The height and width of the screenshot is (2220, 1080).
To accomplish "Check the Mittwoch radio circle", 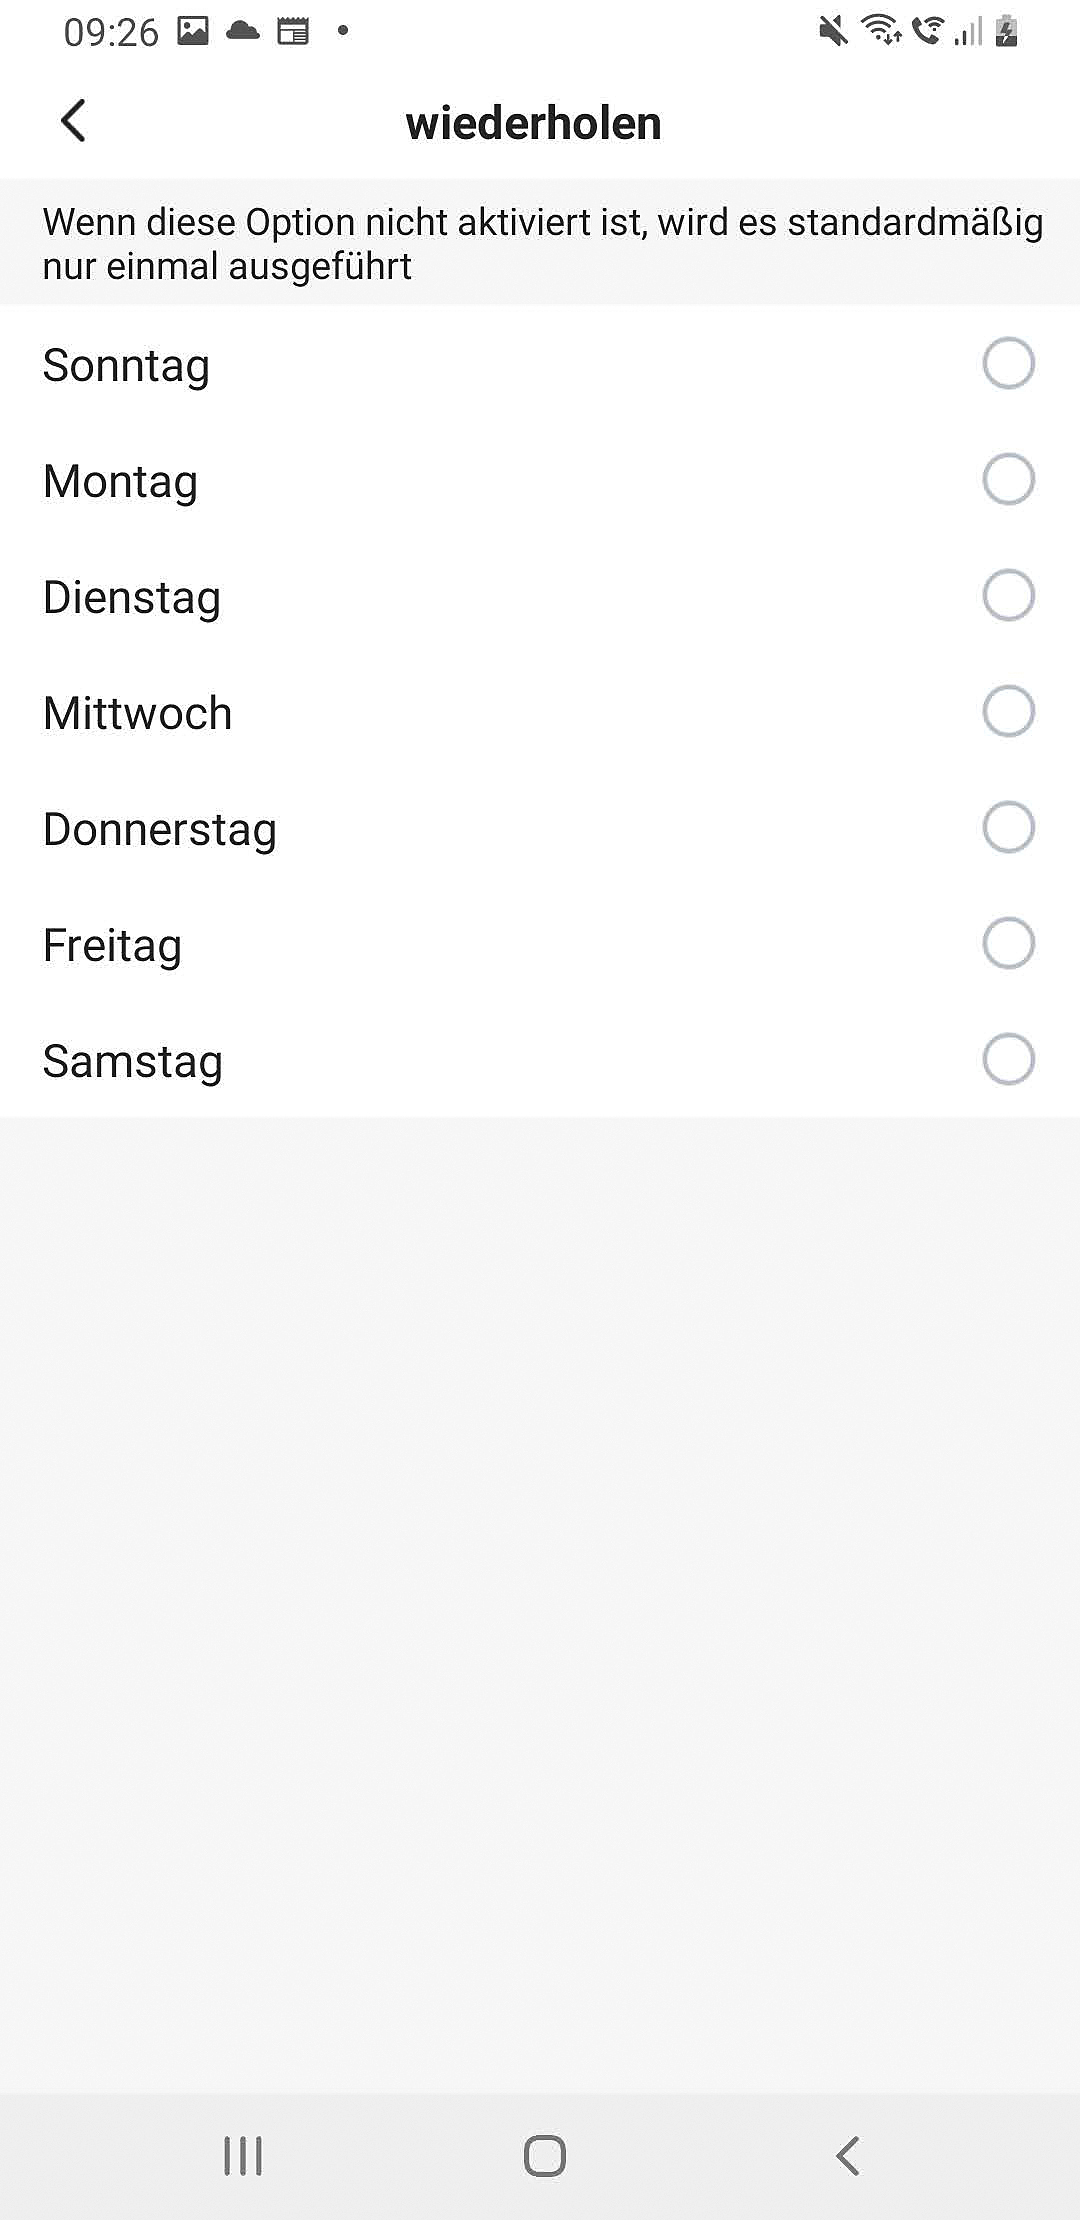I will (1008, 711).
